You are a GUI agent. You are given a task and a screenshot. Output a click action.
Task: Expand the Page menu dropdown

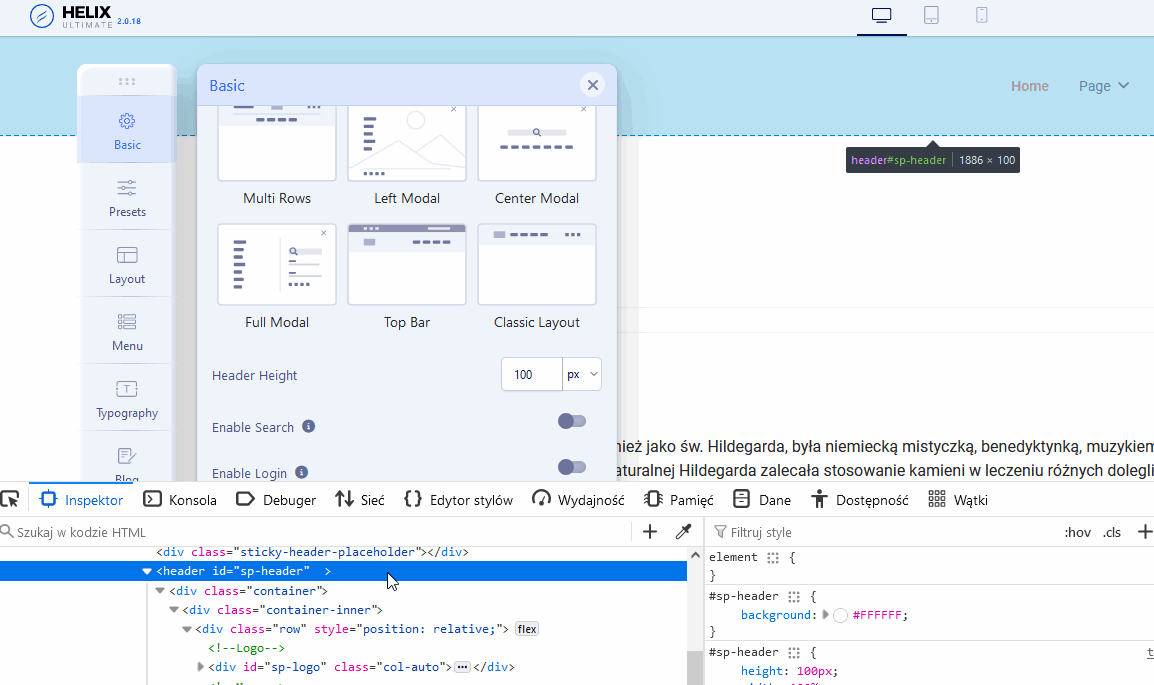coord(1104,86)
